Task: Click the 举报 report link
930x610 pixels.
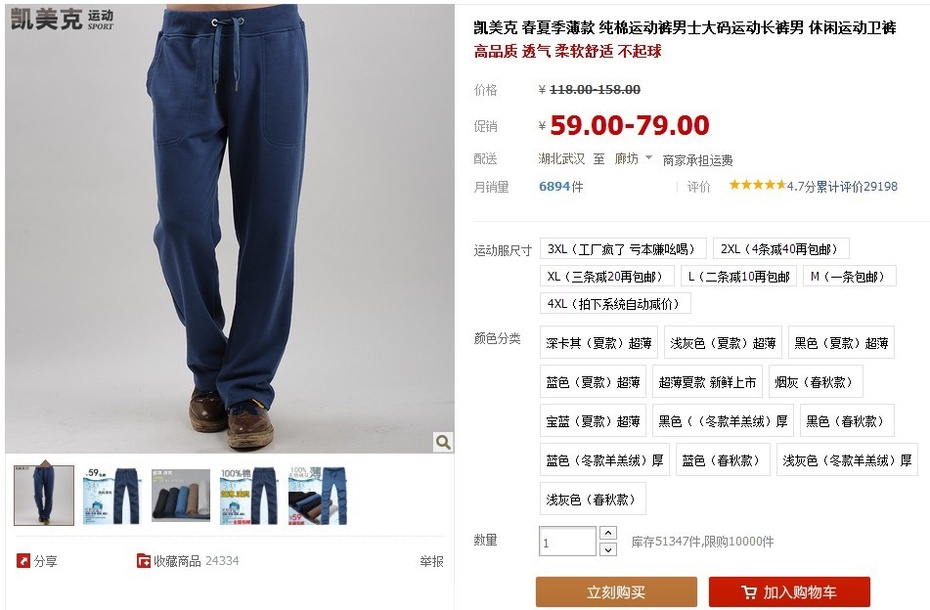Action: (x=431, y=561)
